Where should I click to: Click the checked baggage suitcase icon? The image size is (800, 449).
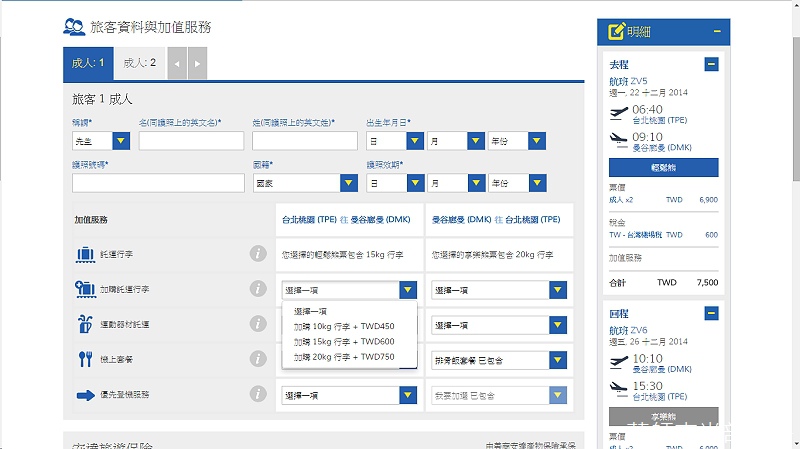[x=85, y=254]
